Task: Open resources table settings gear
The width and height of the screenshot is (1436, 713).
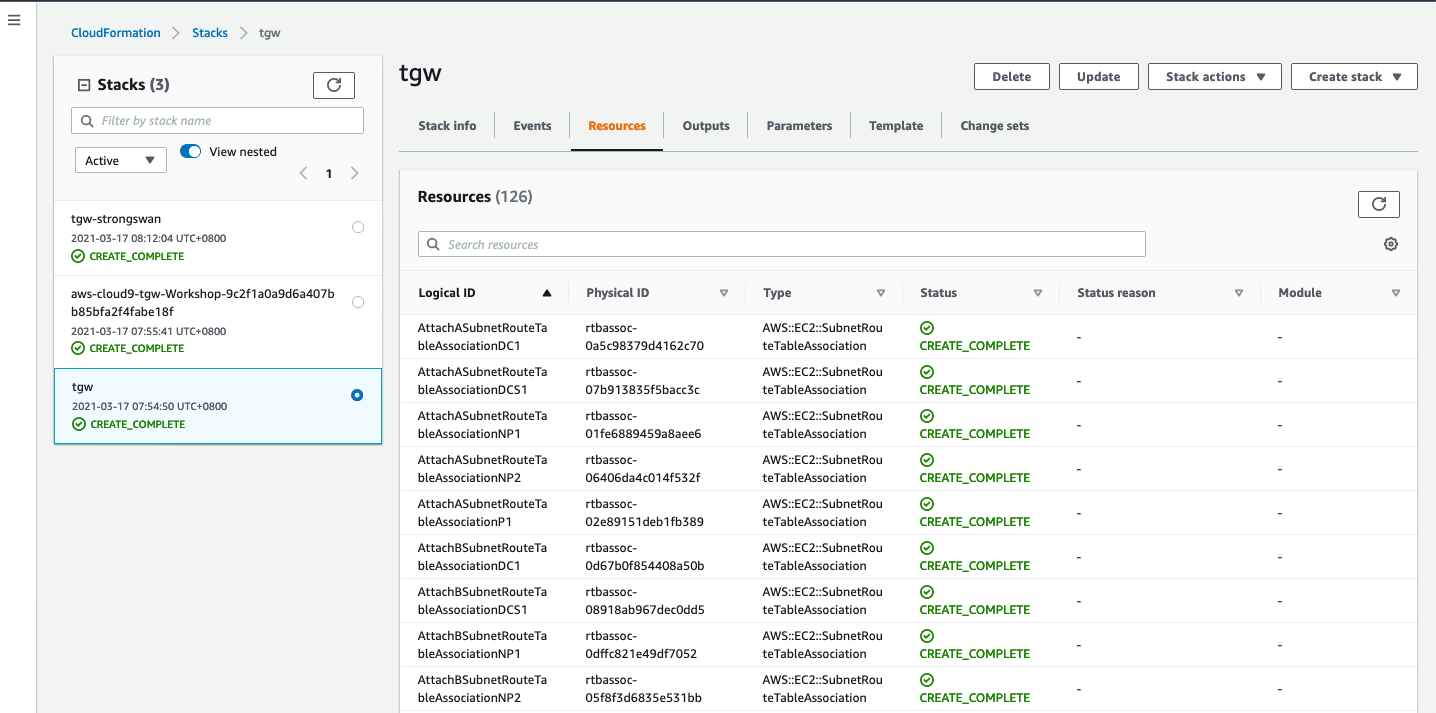Action: tap(1390, 244)
